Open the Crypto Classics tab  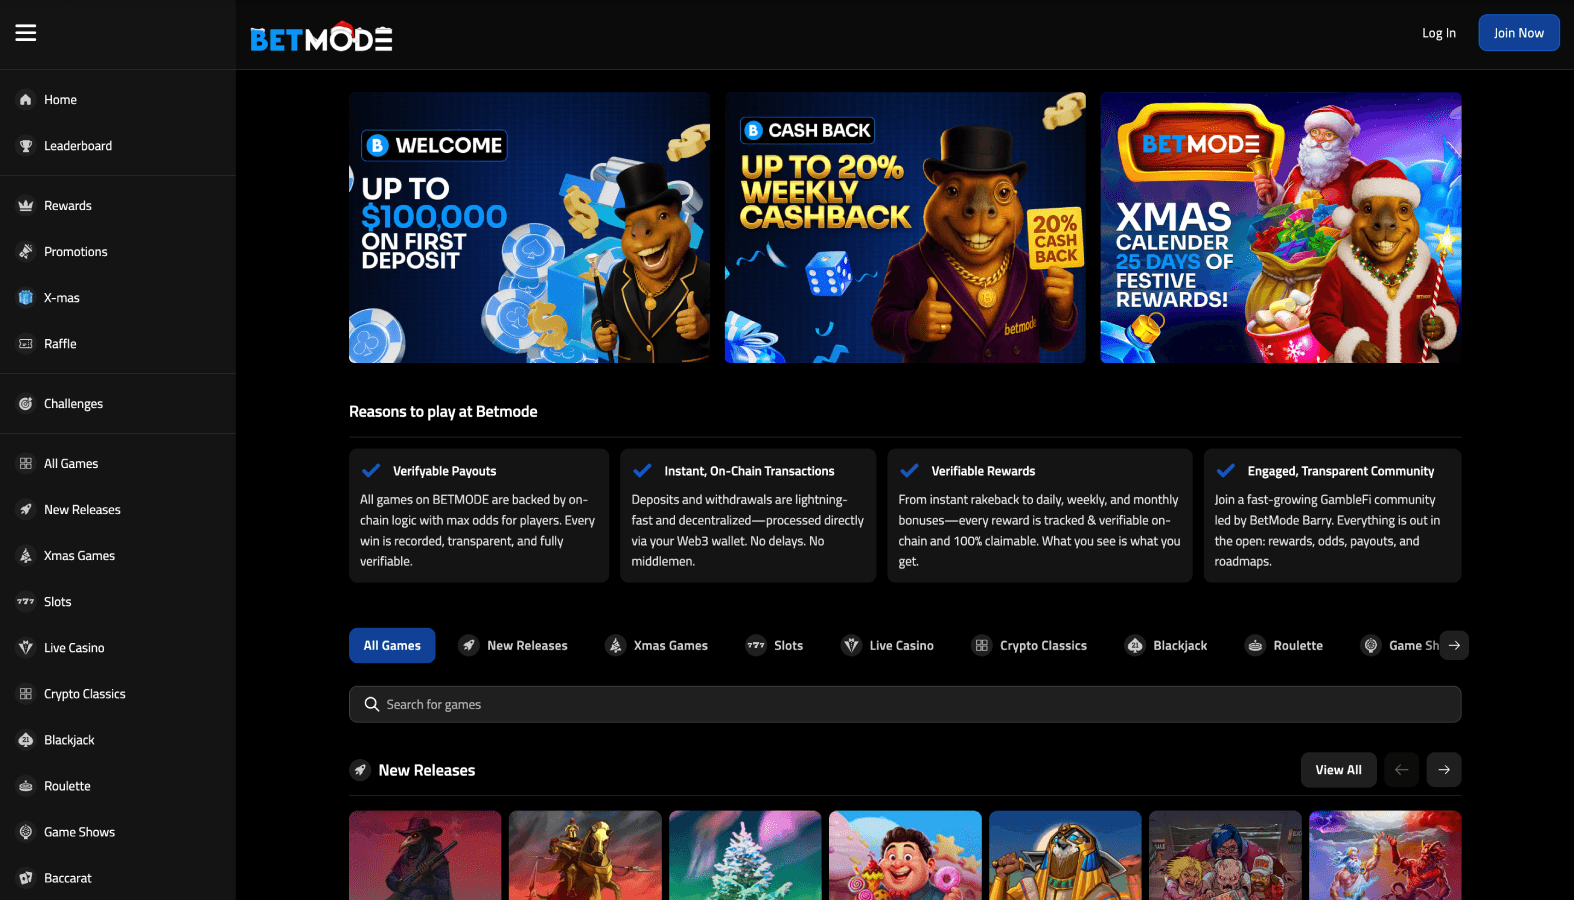point(1030,646)
